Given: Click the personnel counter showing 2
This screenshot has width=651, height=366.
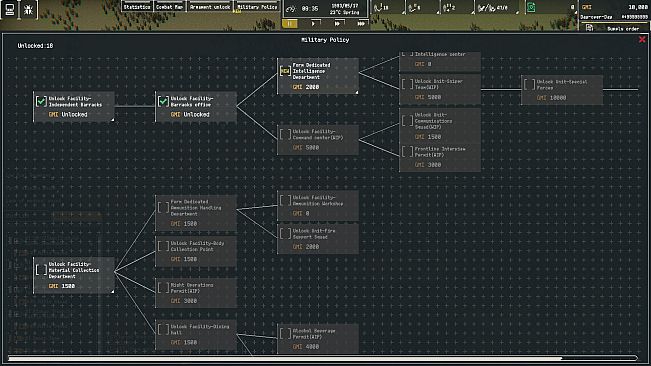Looking at the screenshot, I should click(x=448, y=7).
